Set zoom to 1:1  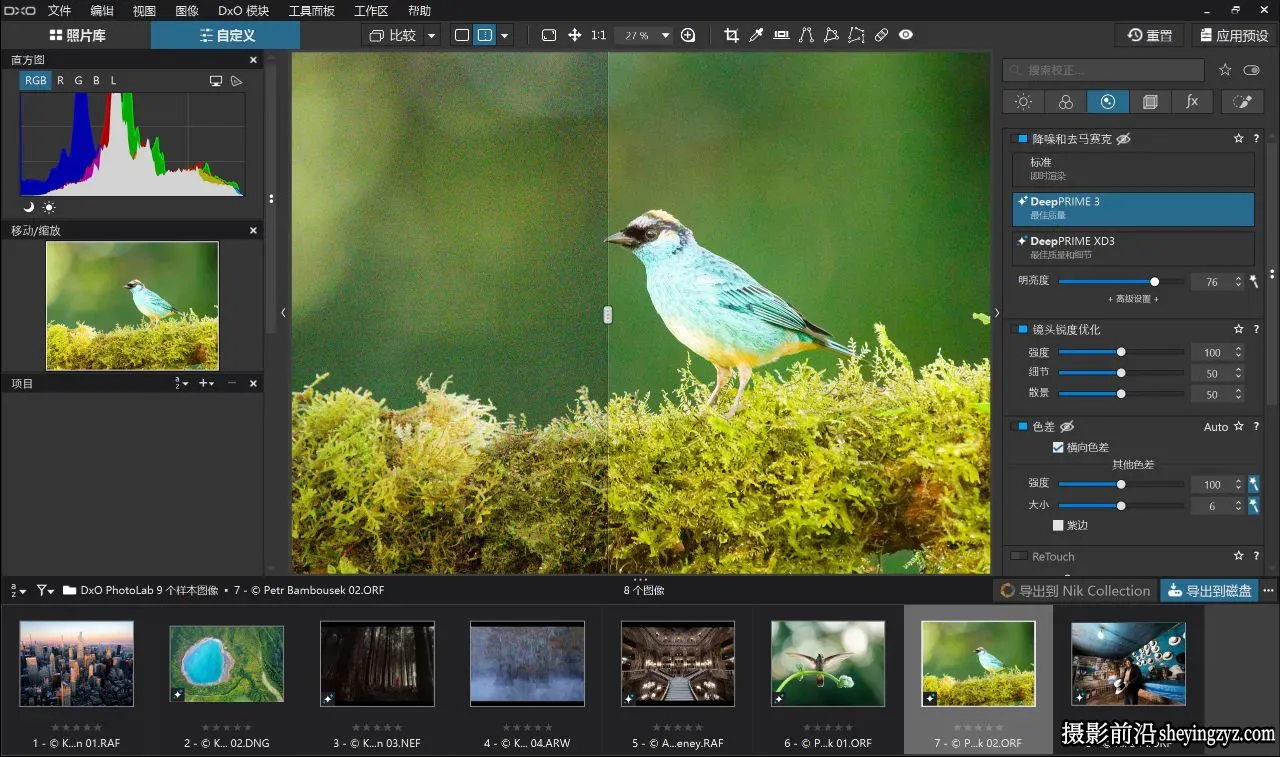point(599,35)
